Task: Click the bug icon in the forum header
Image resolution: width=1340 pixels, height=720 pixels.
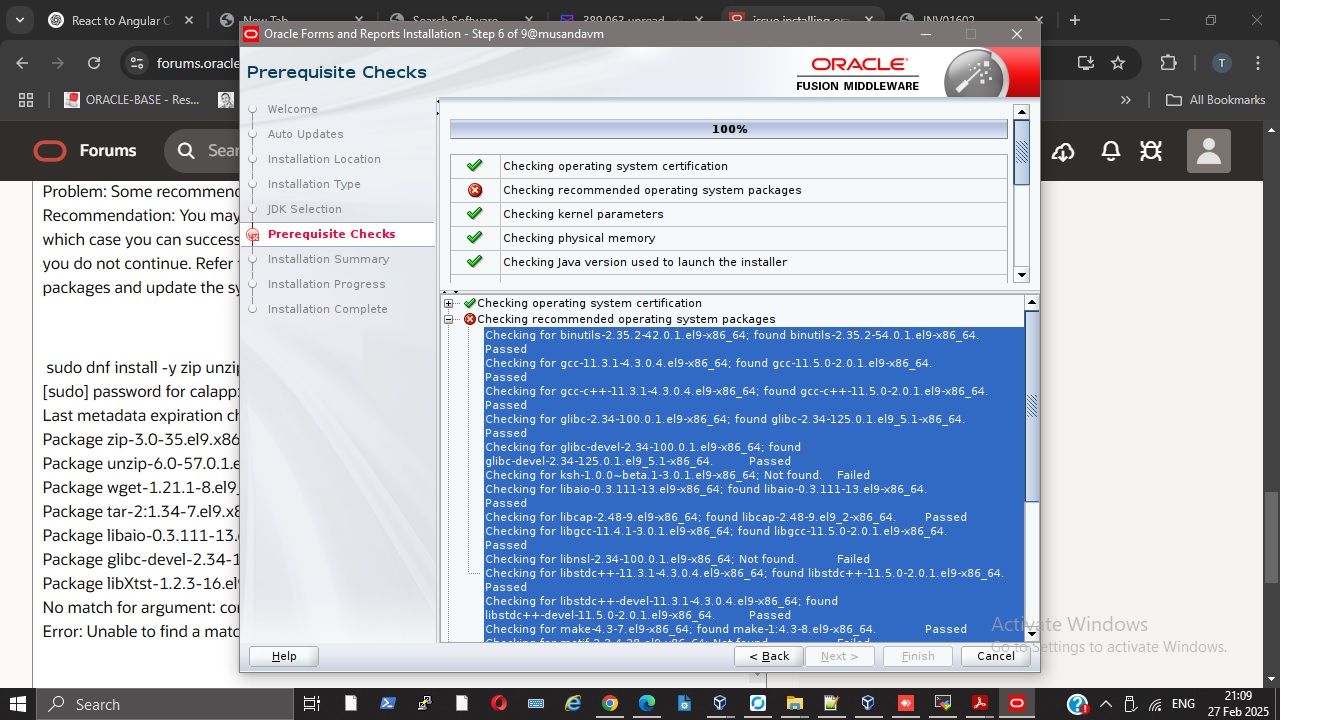Action: pos(1151,151)
